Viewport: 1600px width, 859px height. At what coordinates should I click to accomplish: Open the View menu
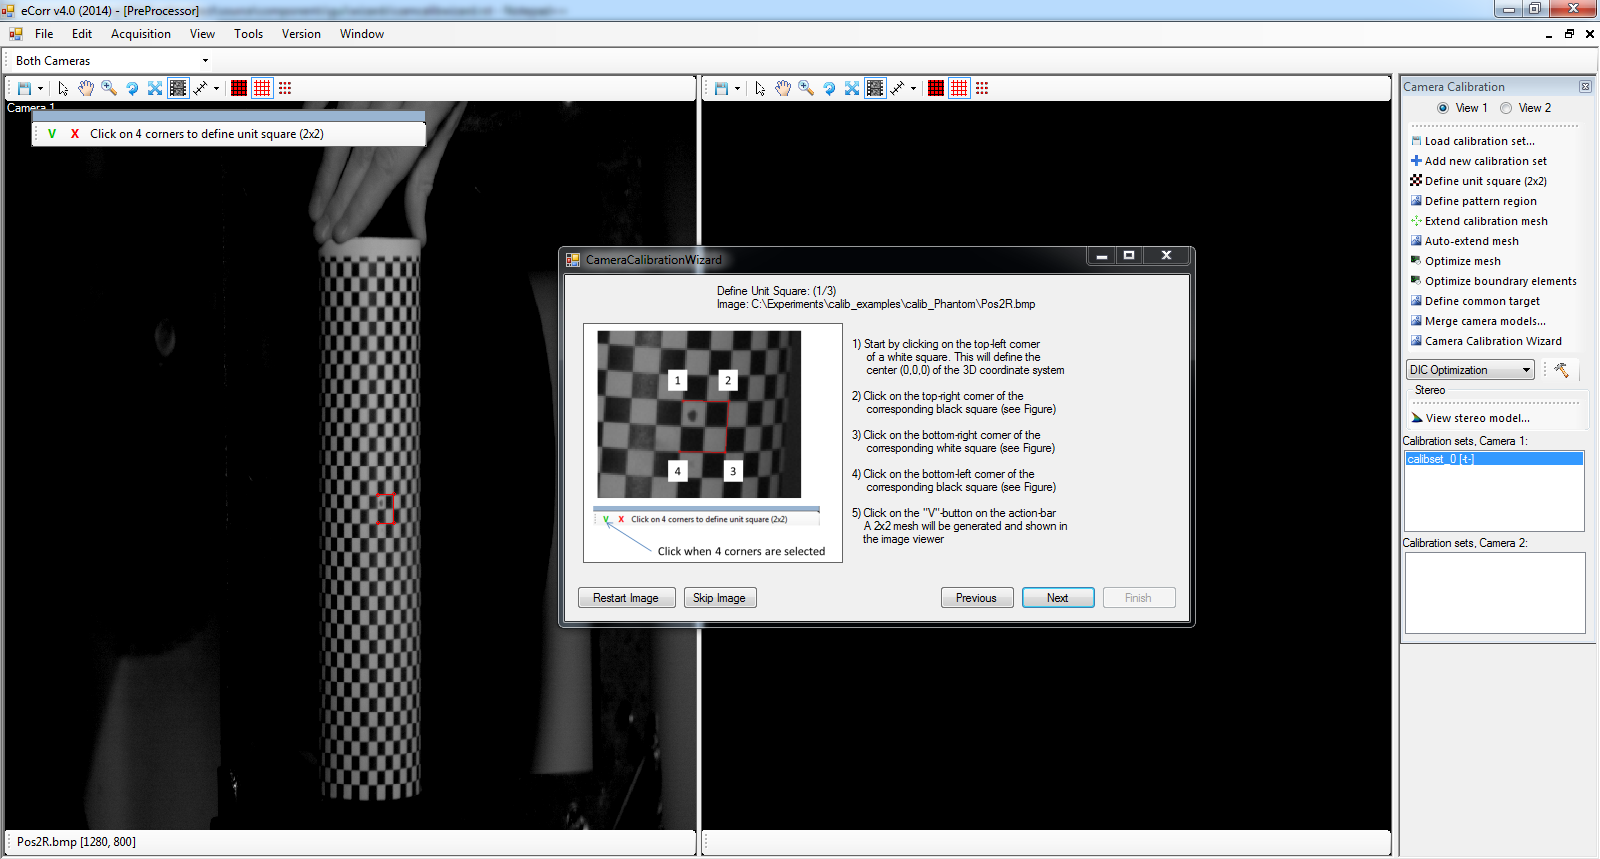tap(202, 34)
